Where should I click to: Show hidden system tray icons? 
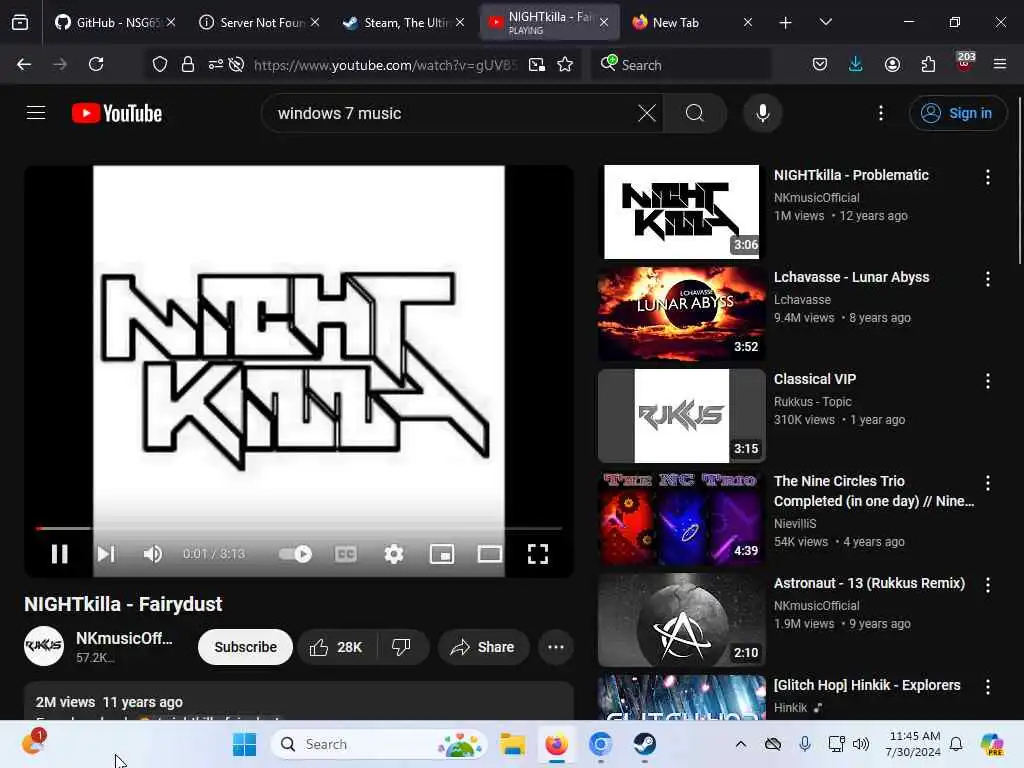741,744
